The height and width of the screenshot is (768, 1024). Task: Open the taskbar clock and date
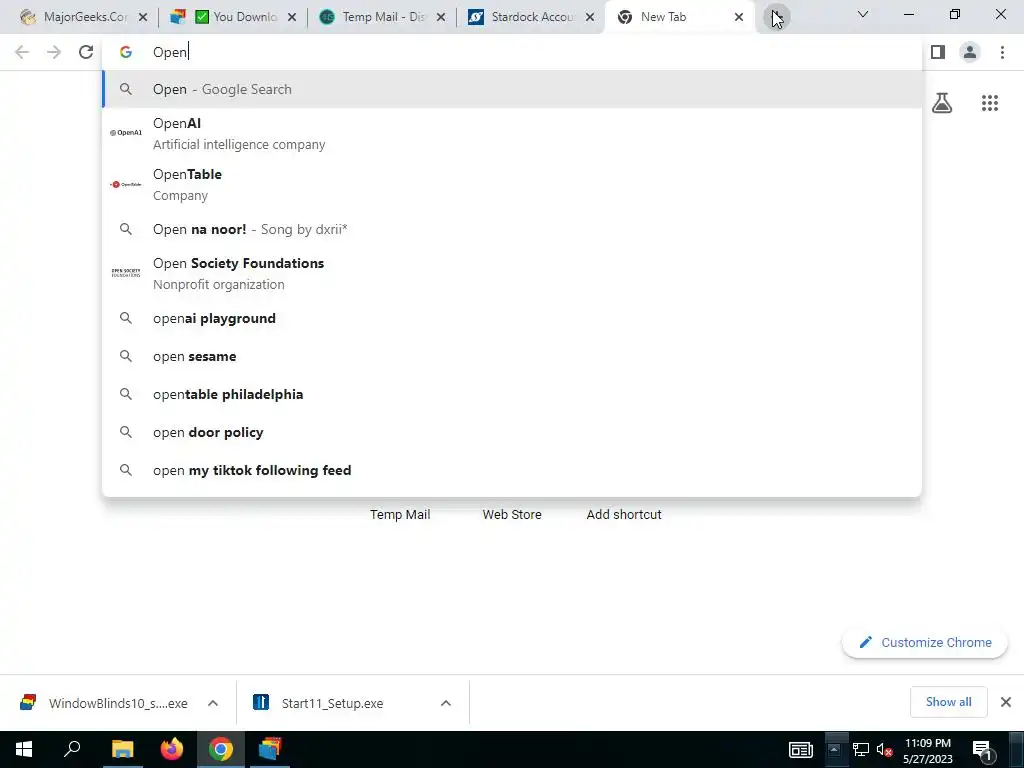click(927, 751)
